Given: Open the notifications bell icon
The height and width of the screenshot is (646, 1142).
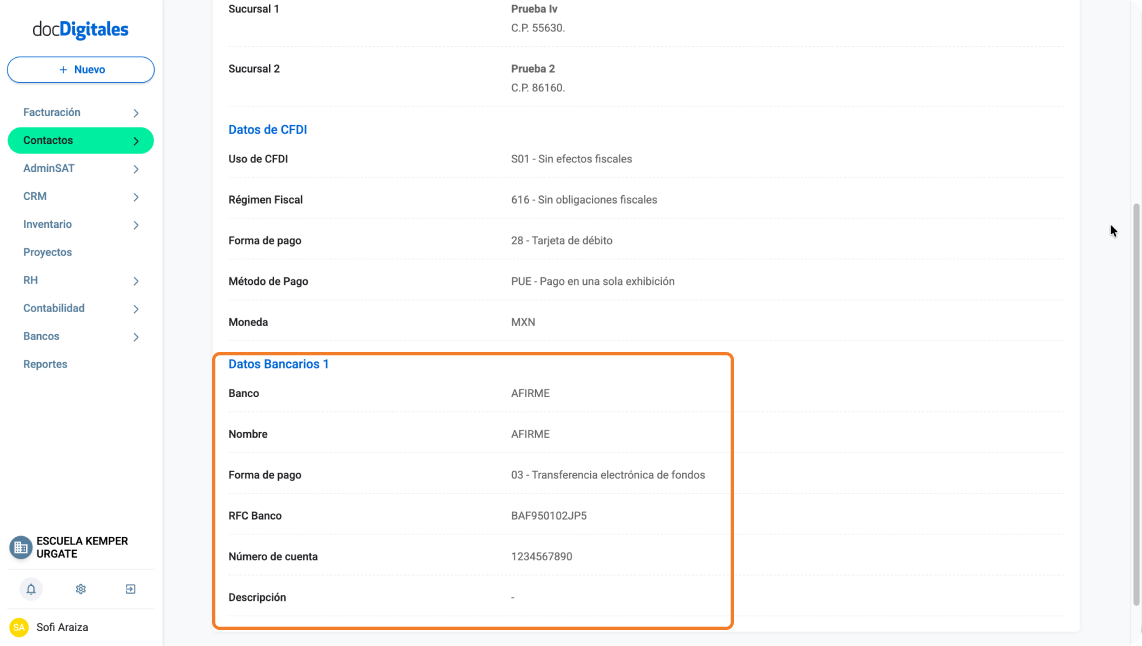Looking at the screenshot, I should coord(31,589).
